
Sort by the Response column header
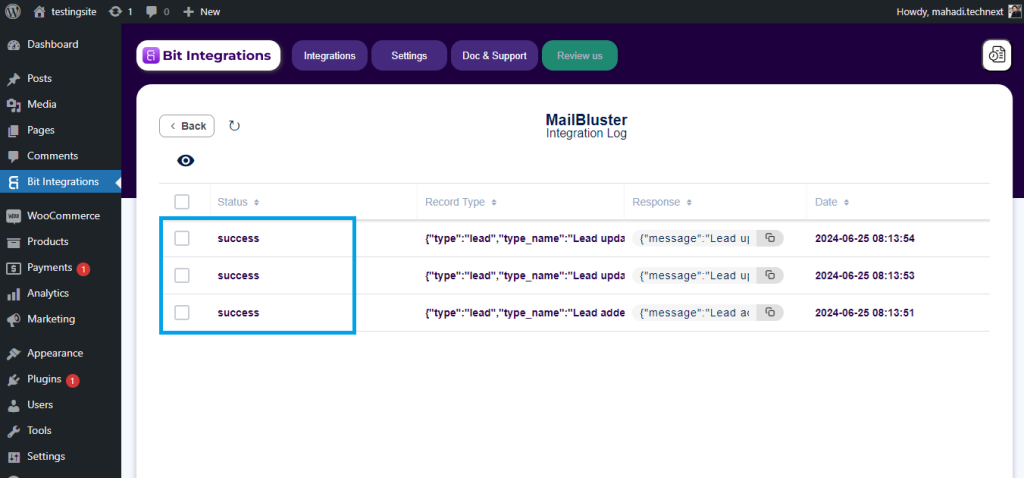[x=662, y=202]
